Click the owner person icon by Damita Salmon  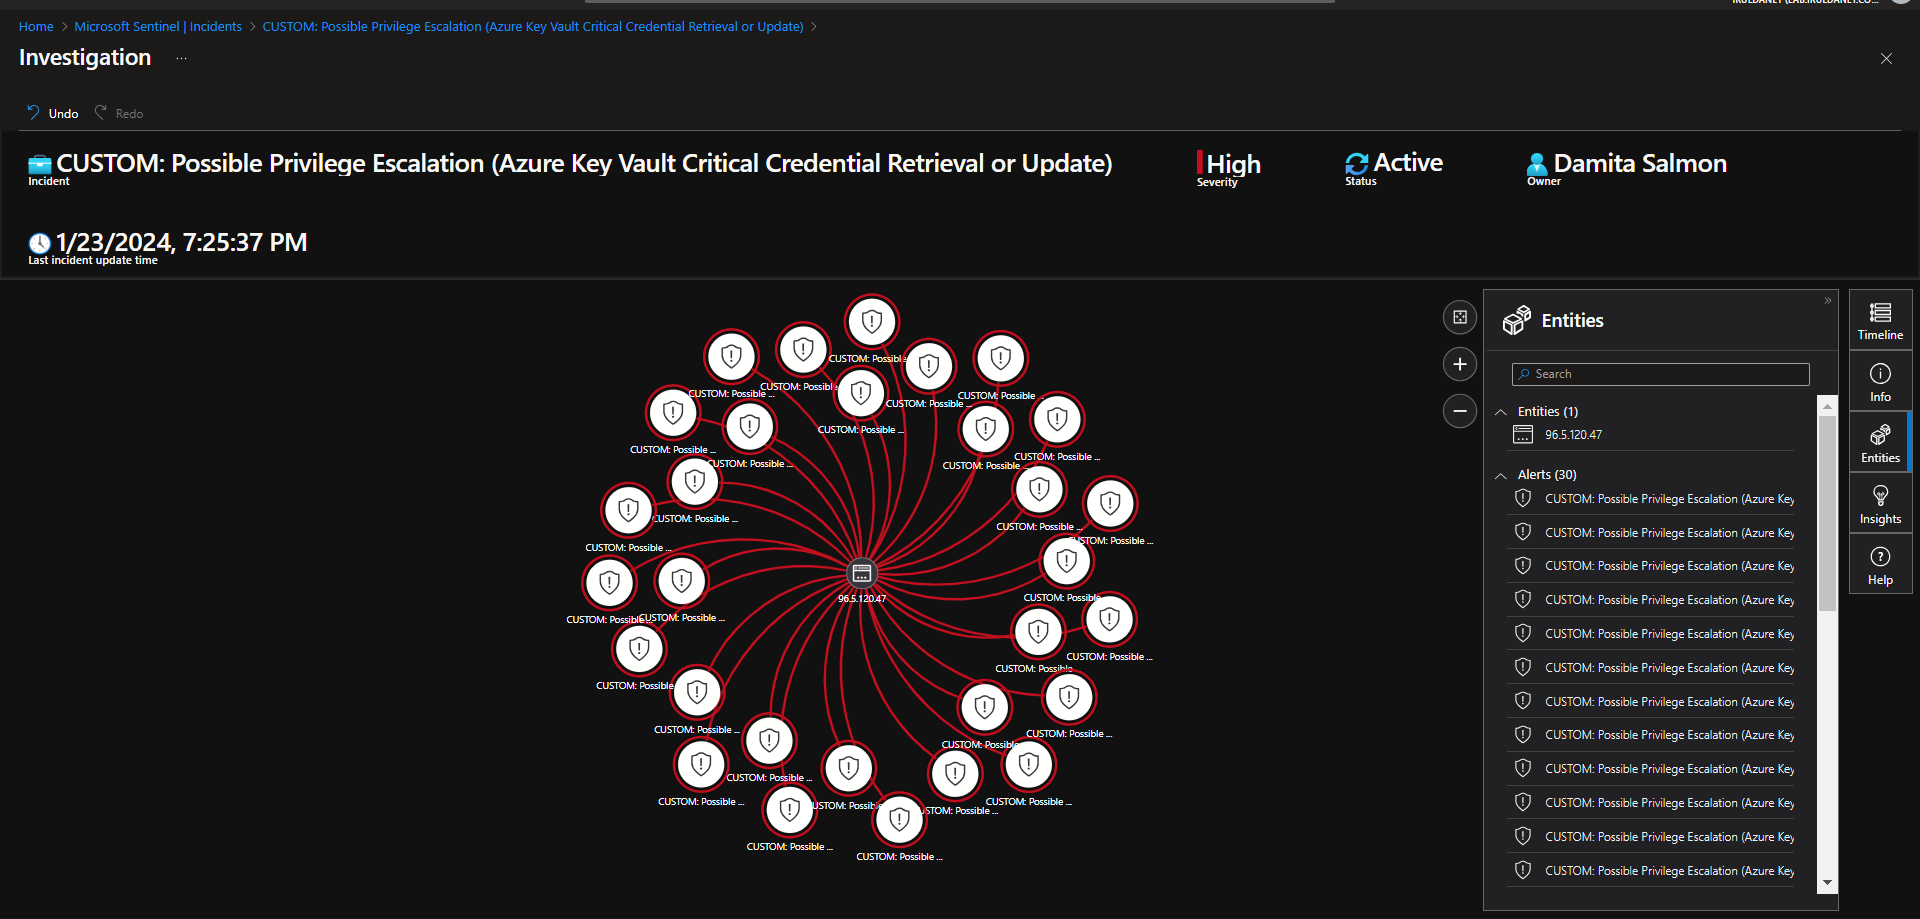point(1537,164)
